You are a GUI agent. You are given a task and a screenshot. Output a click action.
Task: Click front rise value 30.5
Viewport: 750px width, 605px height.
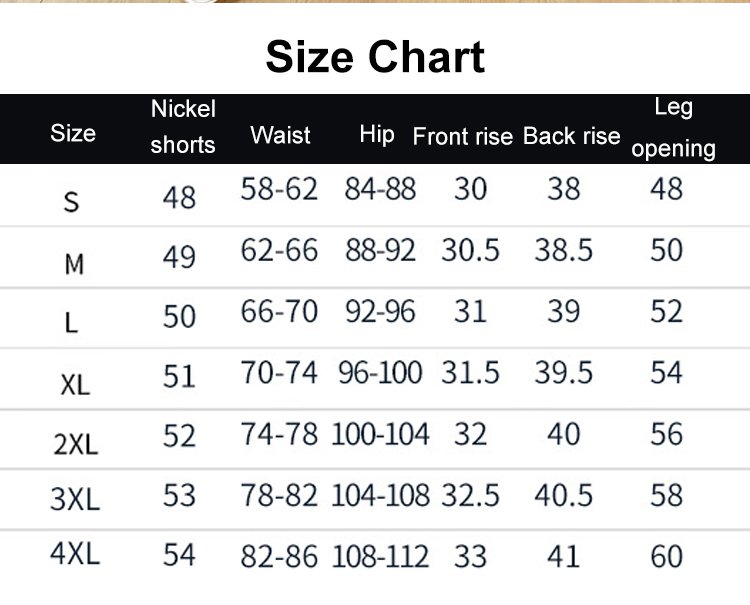[470, 250]
